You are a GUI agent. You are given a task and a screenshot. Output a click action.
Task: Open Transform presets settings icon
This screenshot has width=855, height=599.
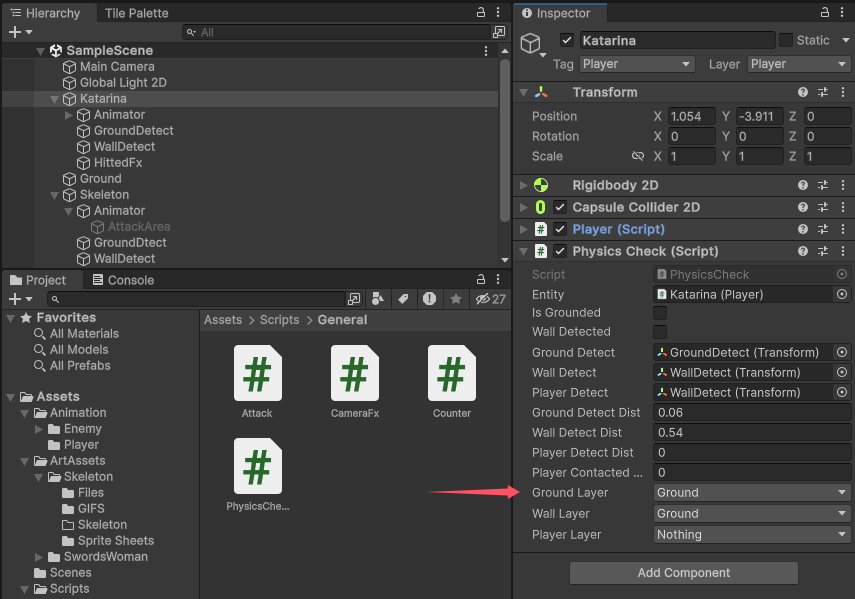tap(823, 92)
